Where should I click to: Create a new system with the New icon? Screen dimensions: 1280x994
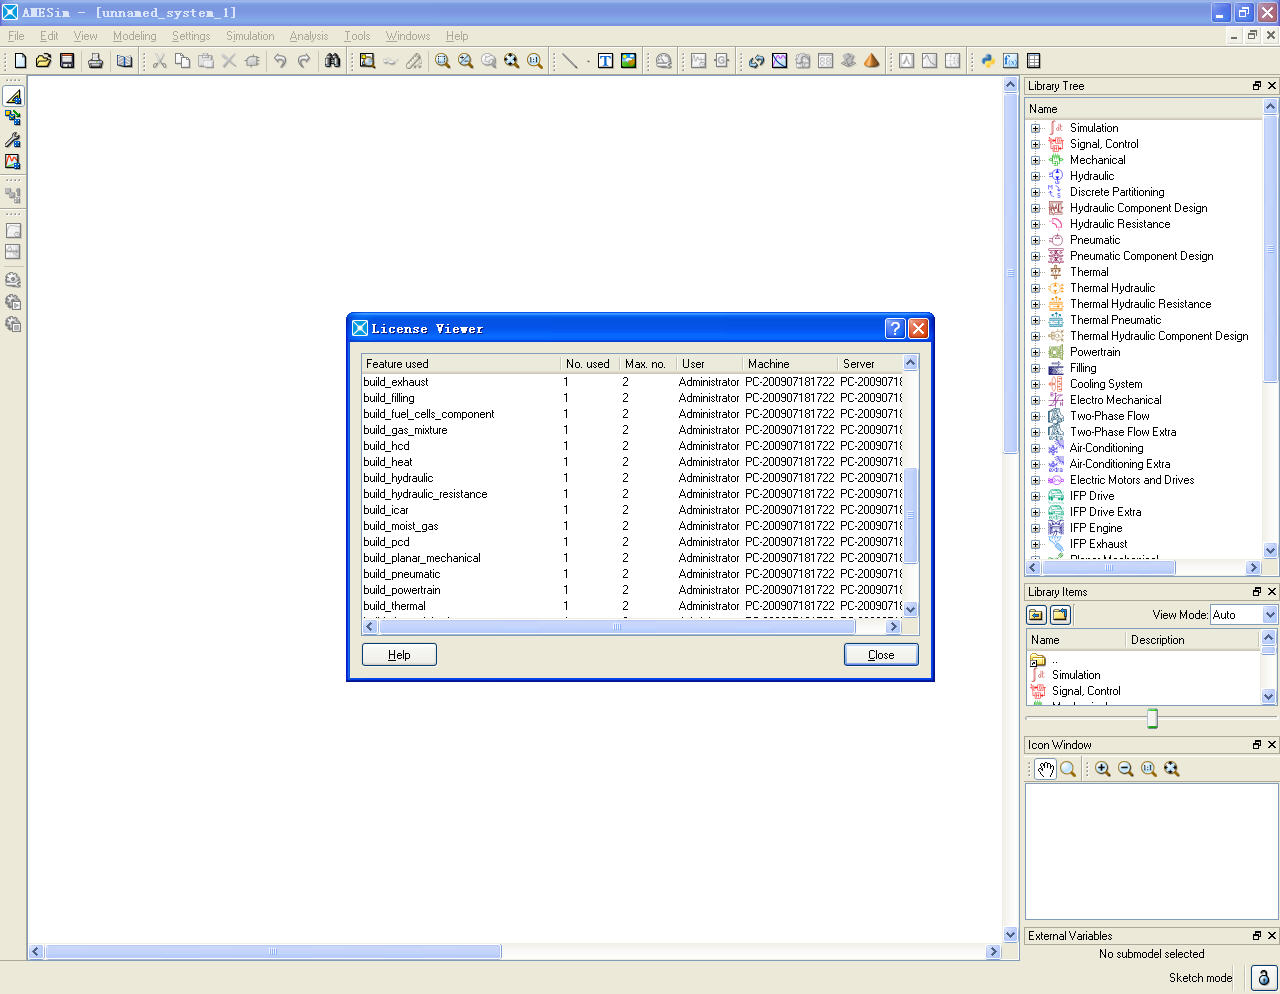click(x=20, y=61)
